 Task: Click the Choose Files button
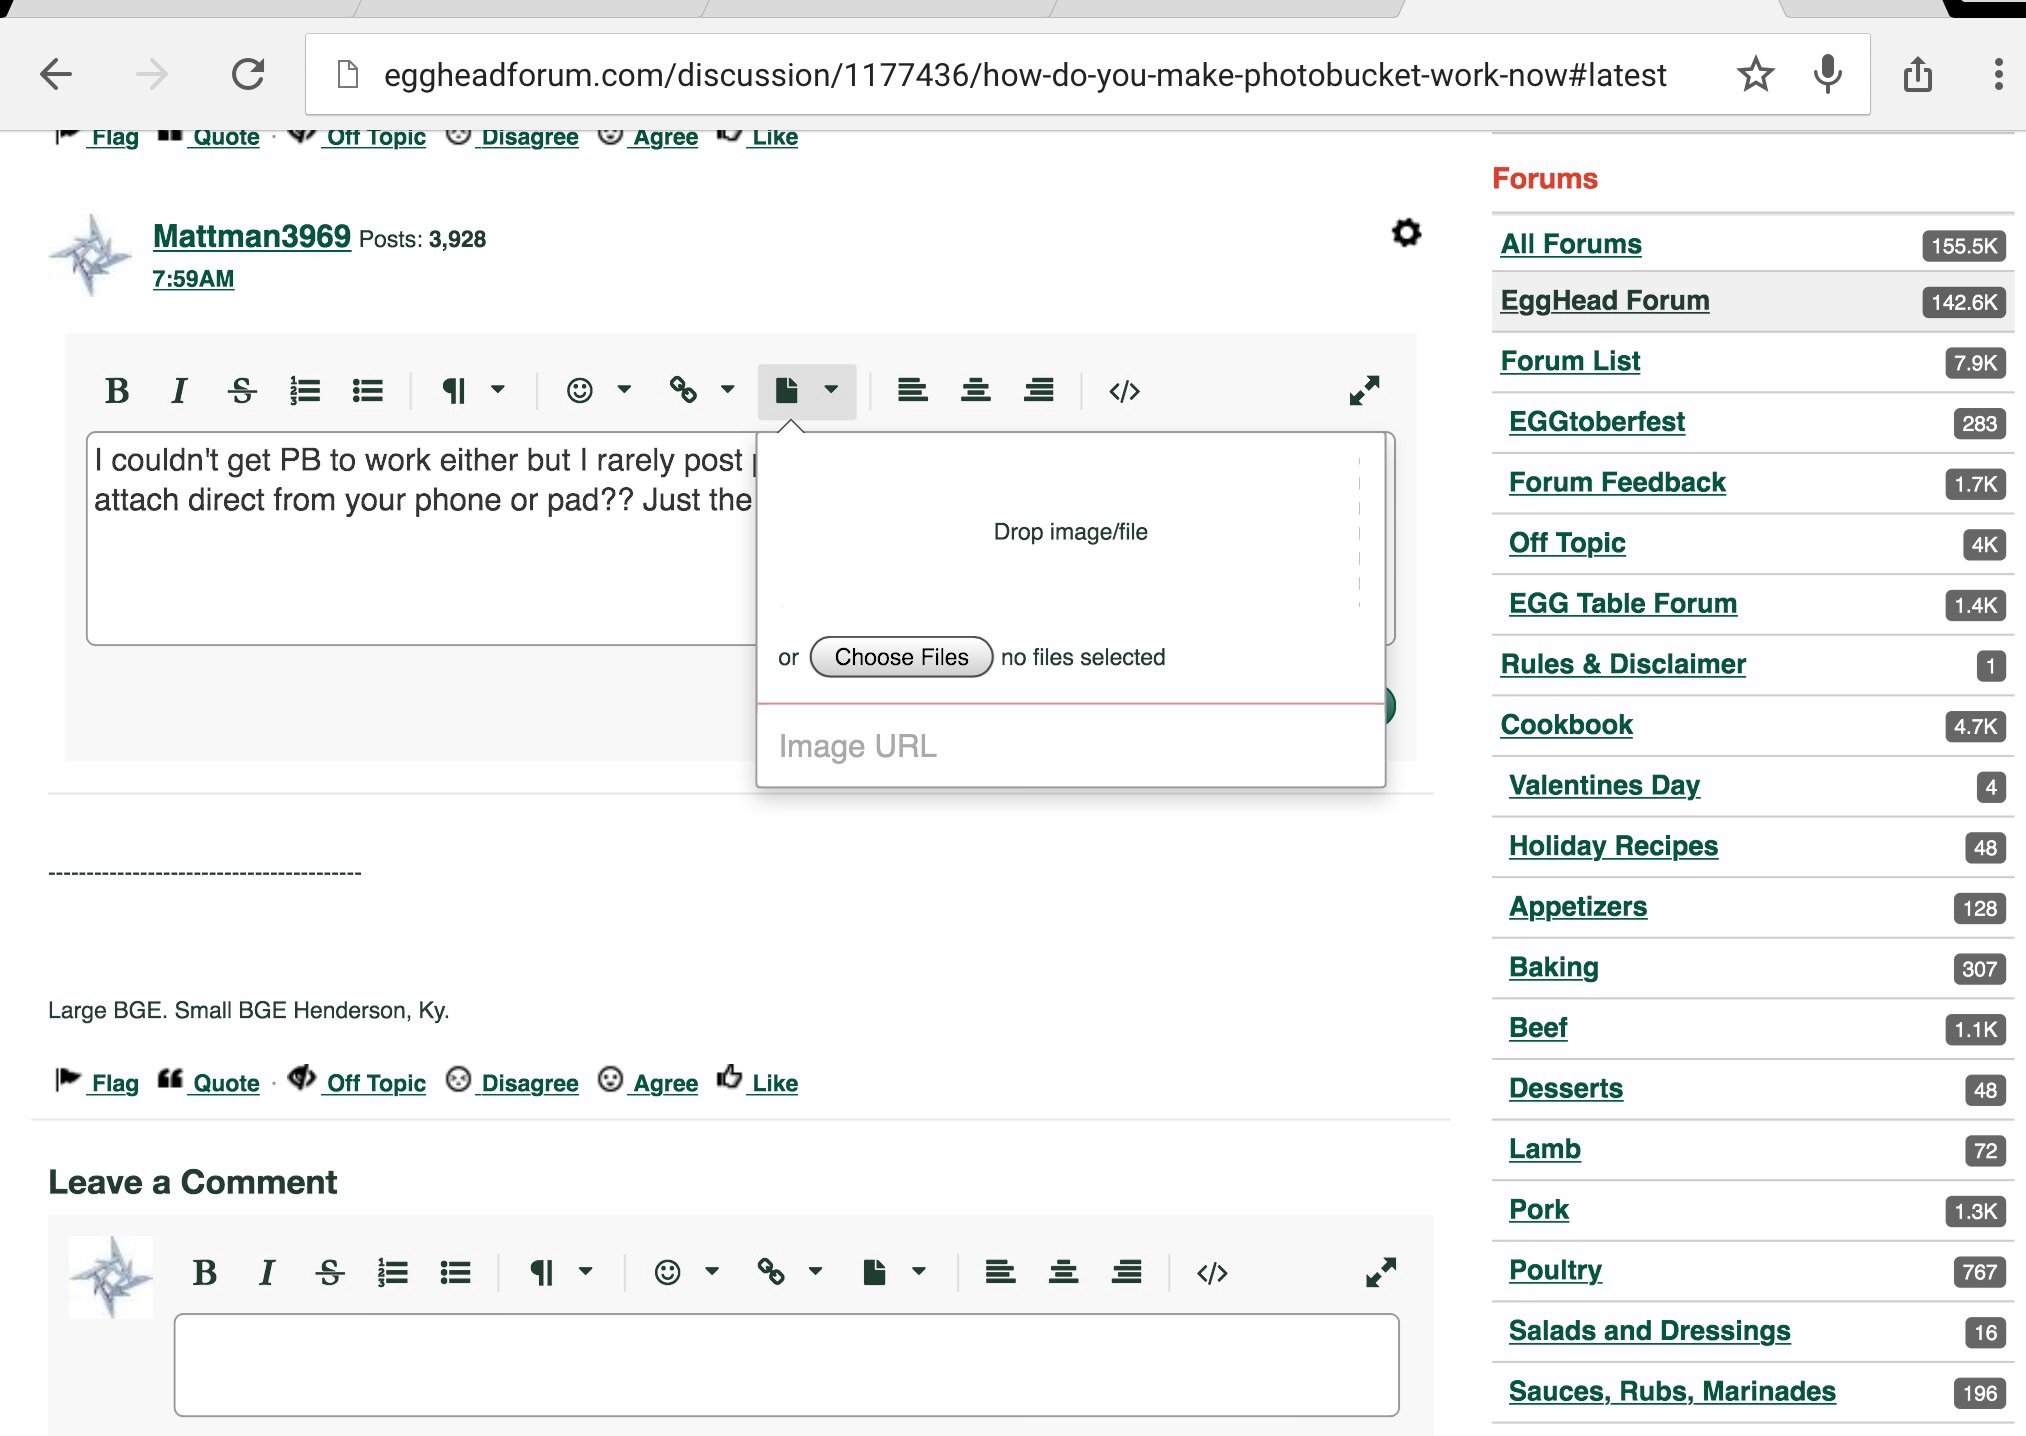point(901,657)
